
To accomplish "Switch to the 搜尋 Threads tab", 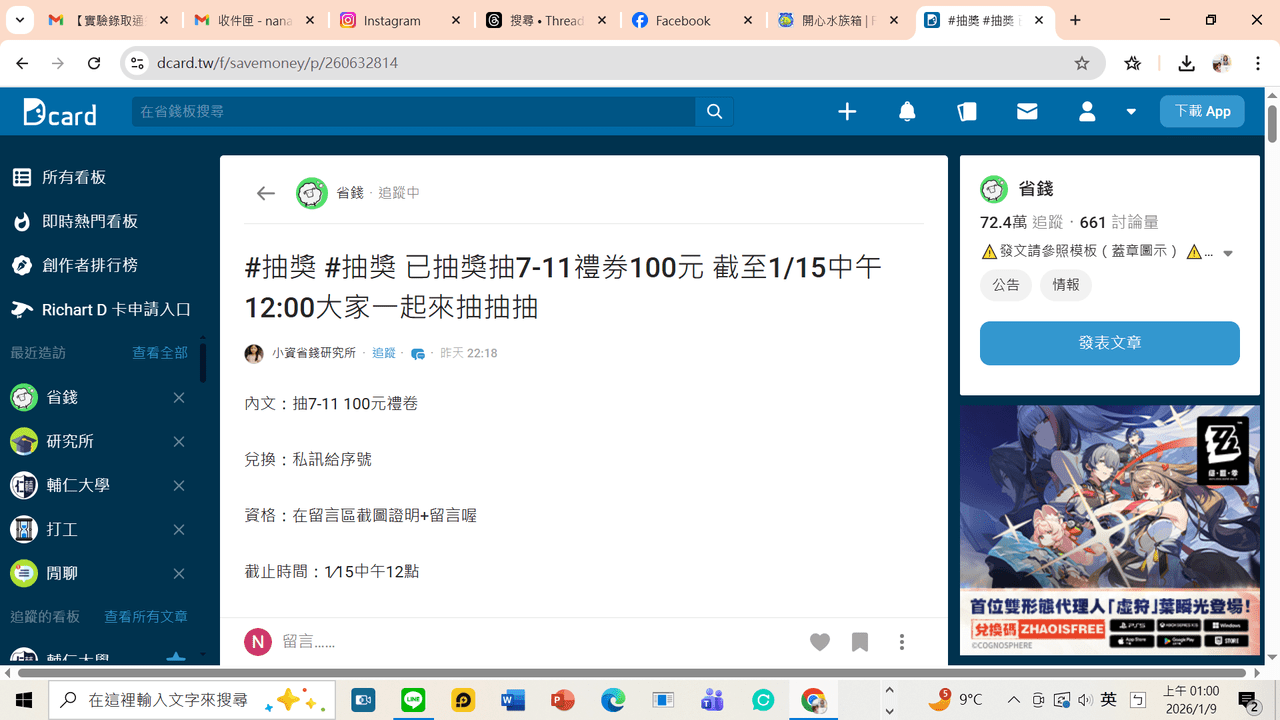I will pos(546,20).
